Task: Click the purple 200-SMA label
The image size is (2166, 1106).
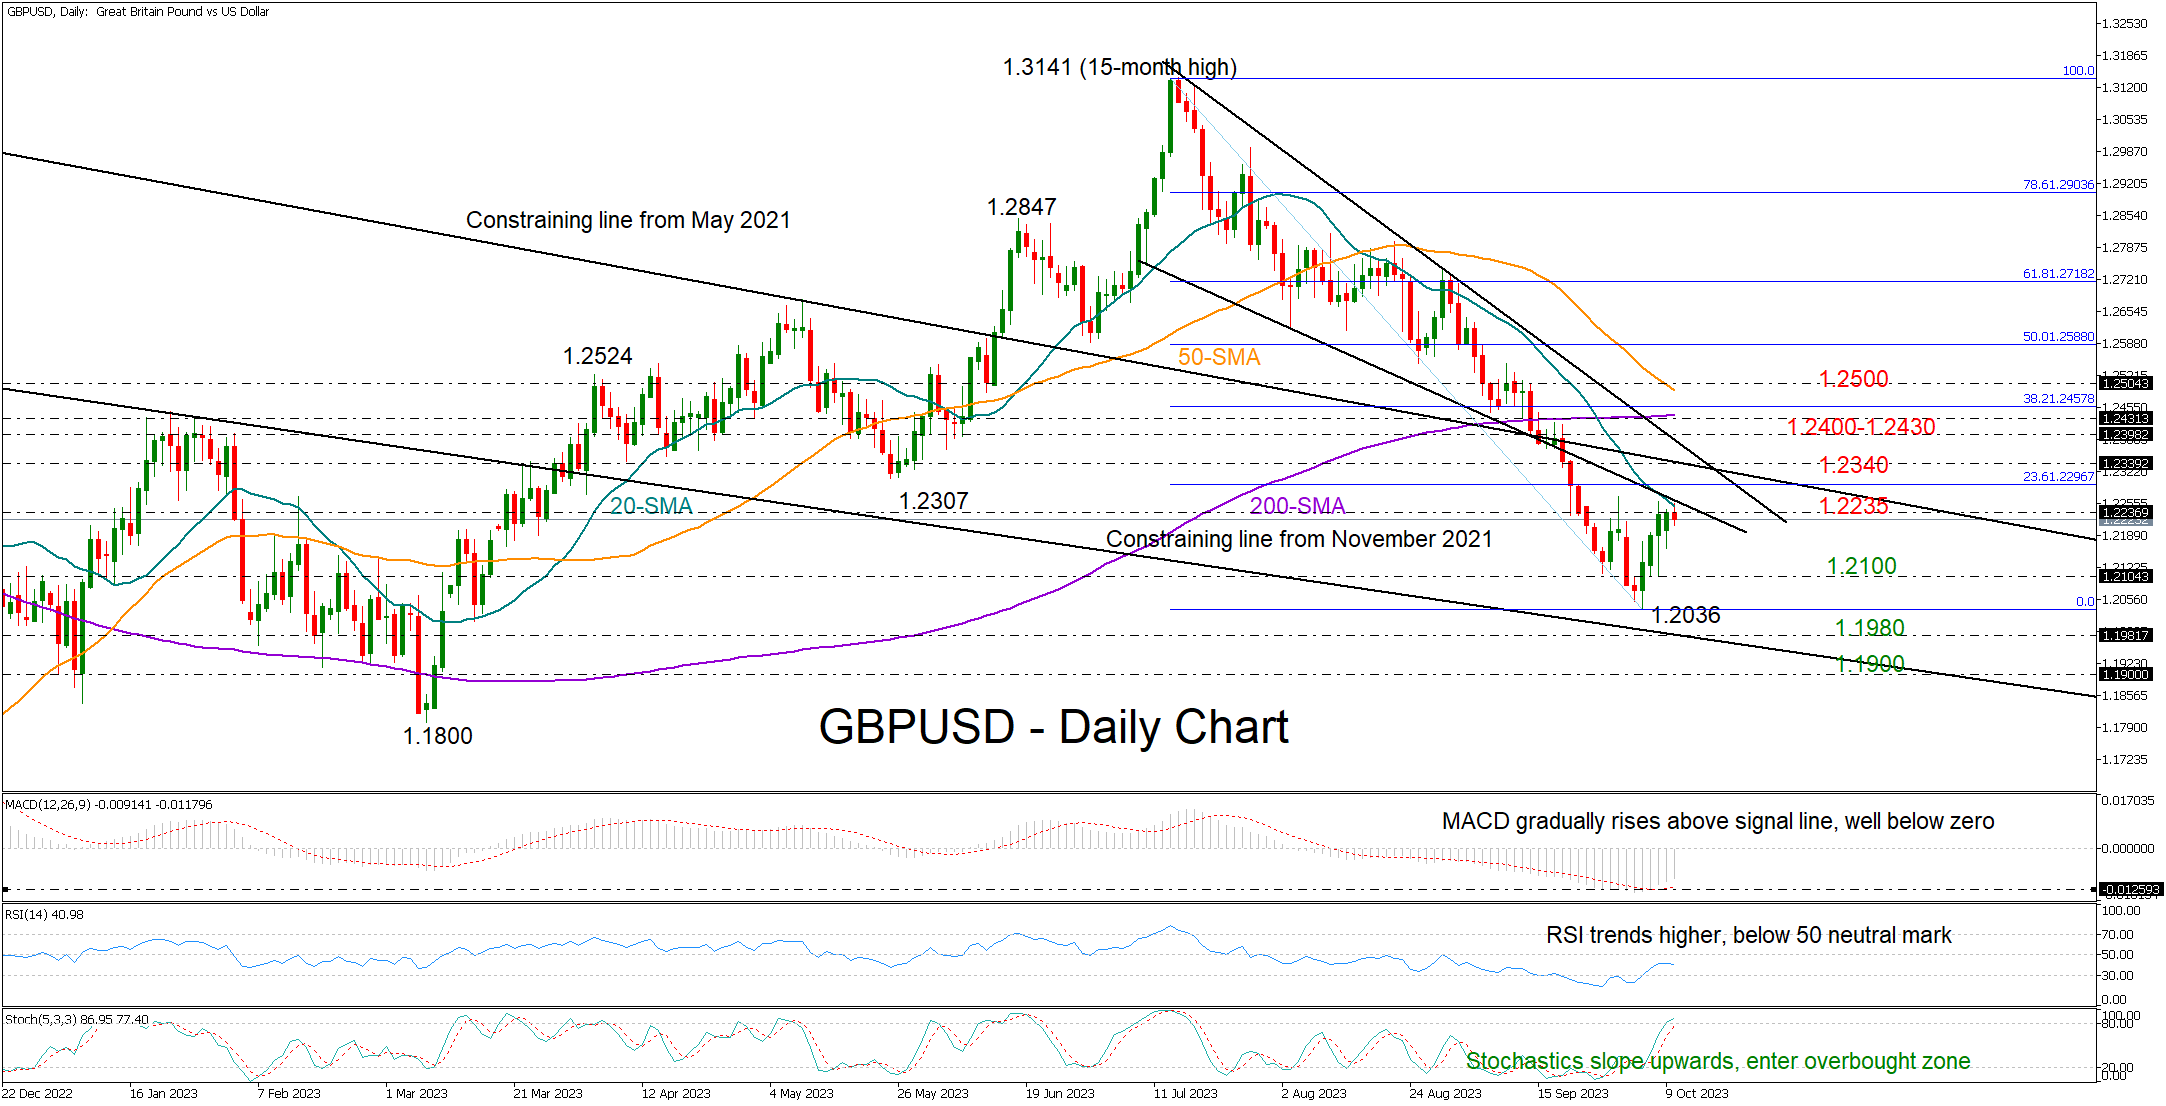Action: click(1297, 506)
